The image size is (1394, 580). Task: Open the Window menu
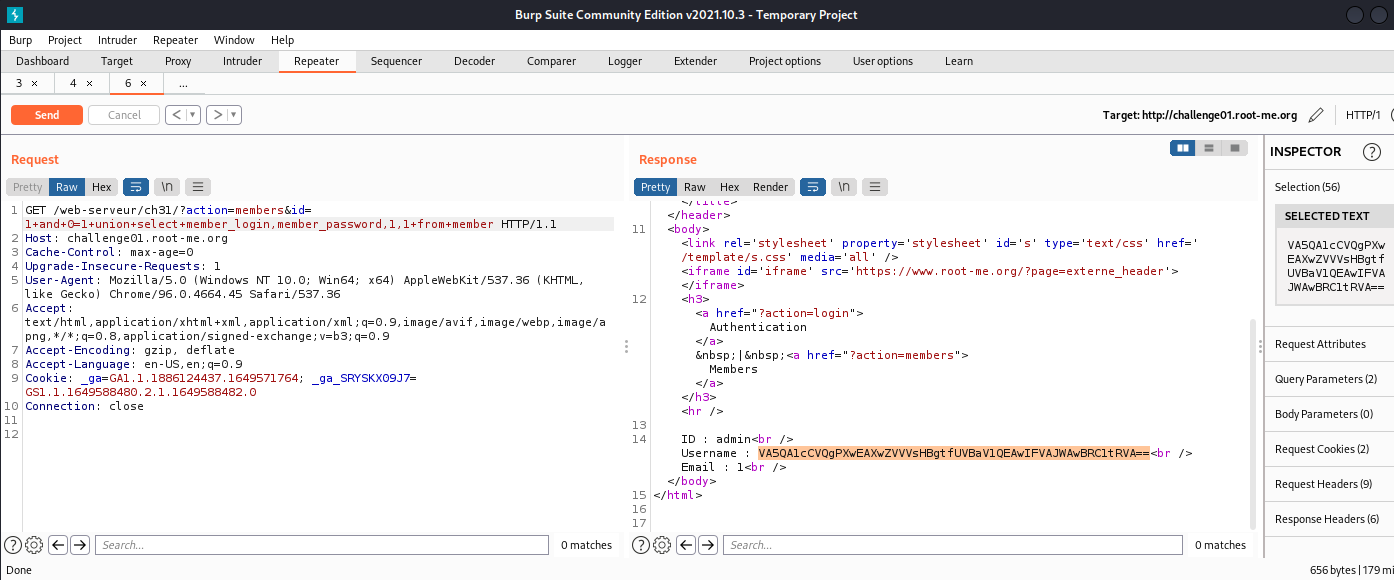[234, 40]
